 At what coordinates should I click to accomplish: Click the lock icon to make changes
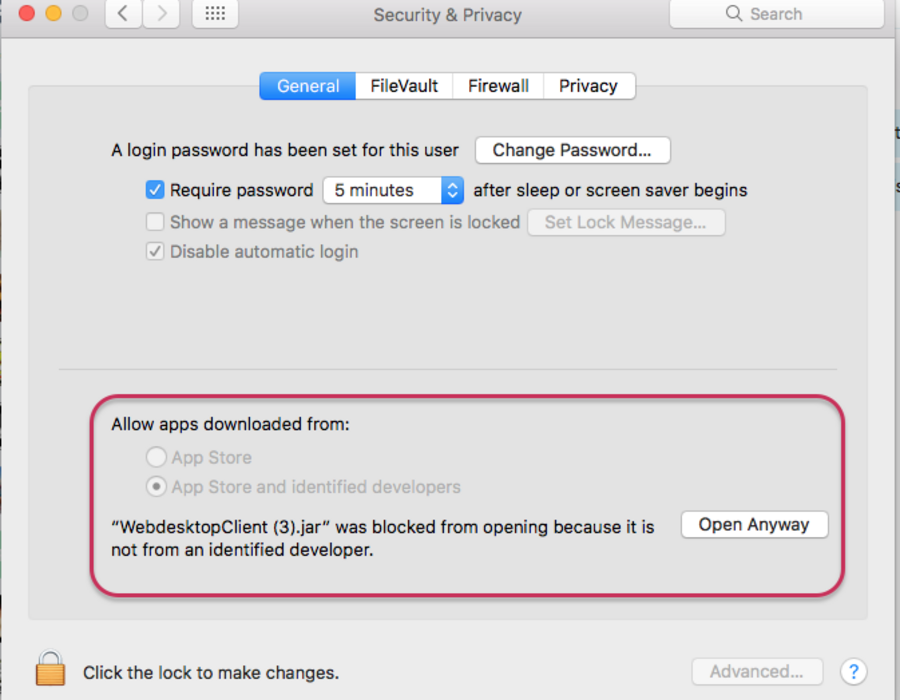pos(50,668)
